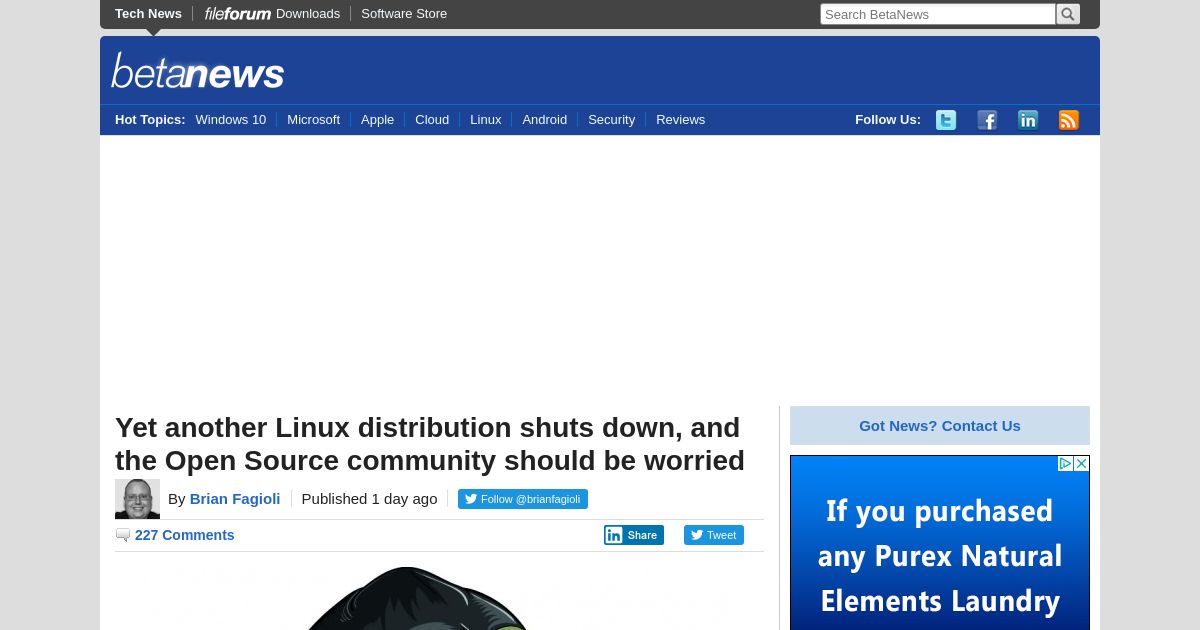Viewport: 1200px width, 630px height.
Task: Open Security hot topic
Action: (611, 120)
